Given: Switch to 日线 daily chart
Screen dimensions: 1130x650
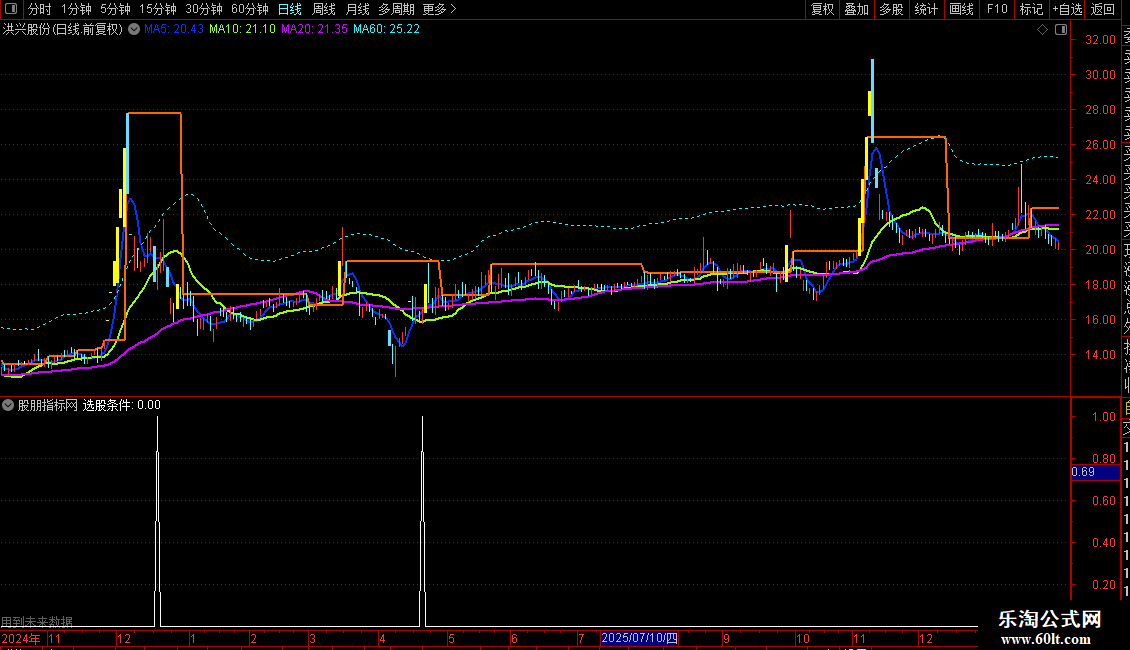Looking at the screenshot, I should click(x=290, y=9).
